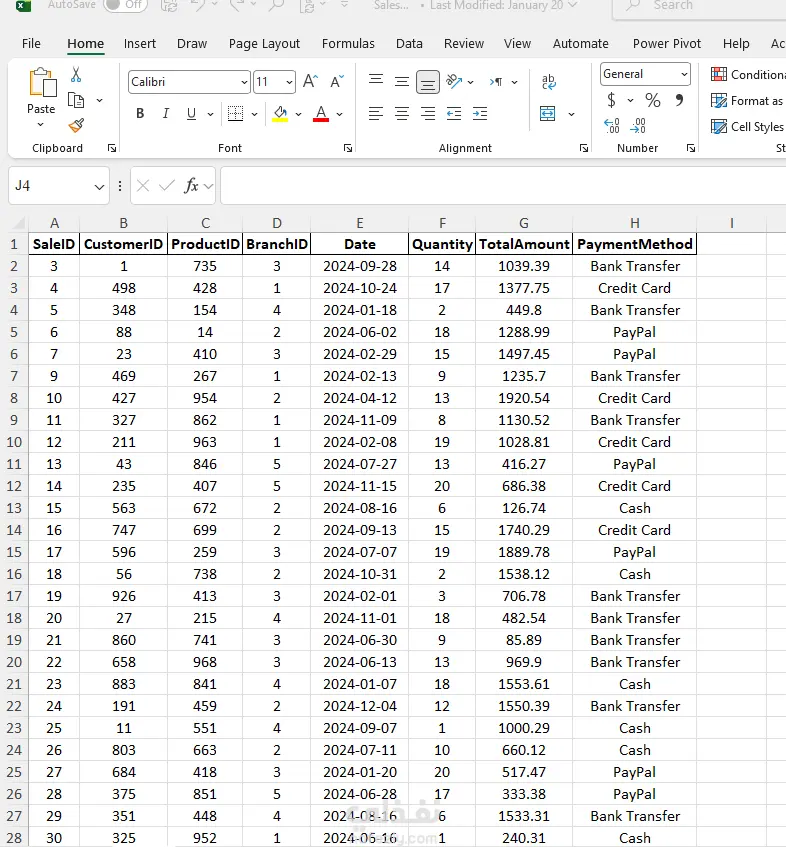
Task: Click Increase Indent icon
Action: 480,113
